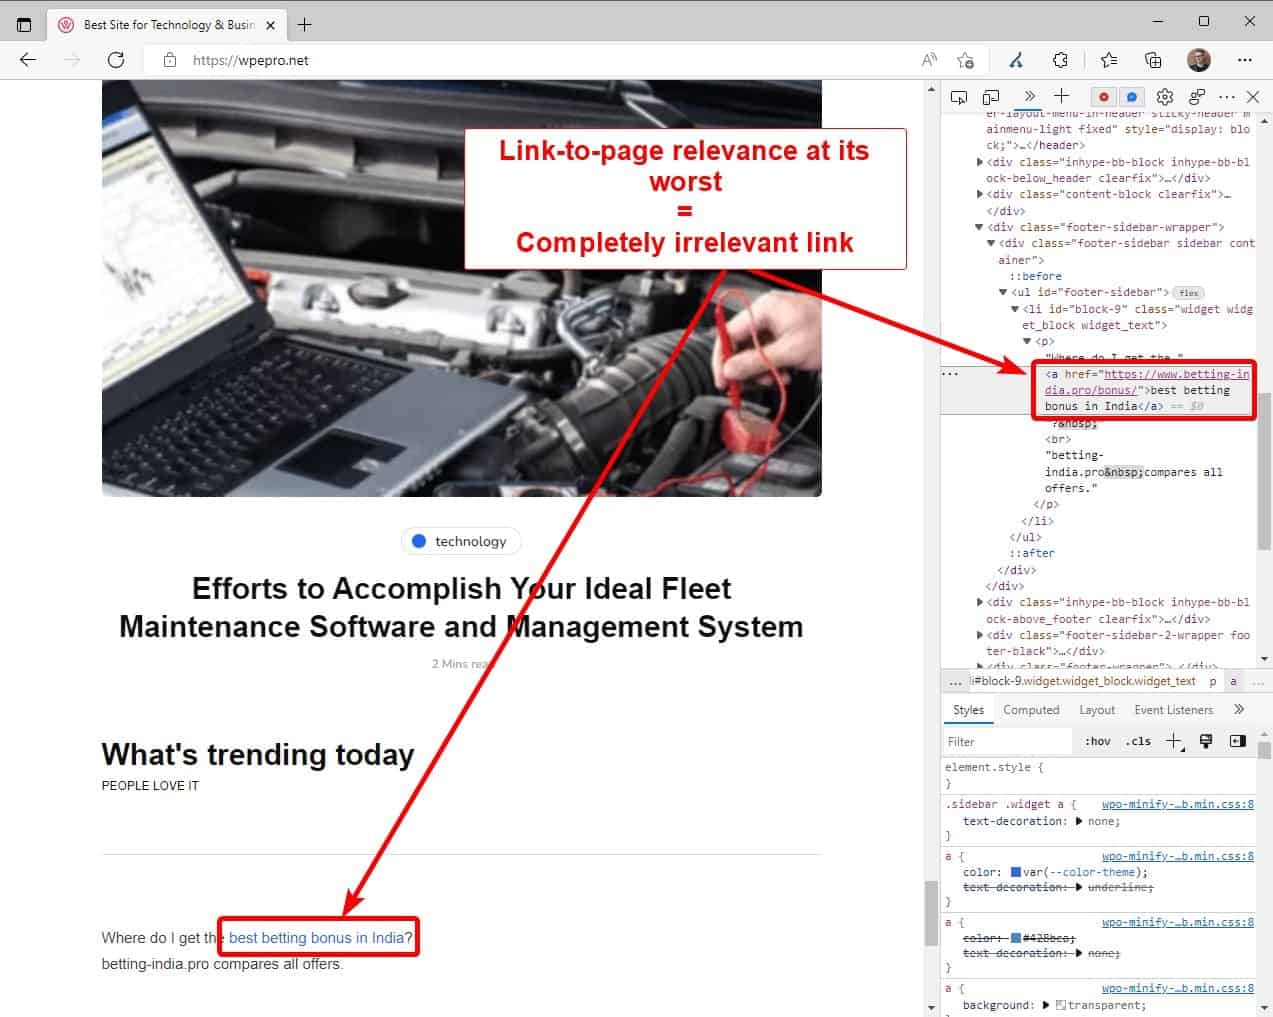1273x1017 pixels.
Task: Add this page to favorites
Action: [x=965, y=60]
